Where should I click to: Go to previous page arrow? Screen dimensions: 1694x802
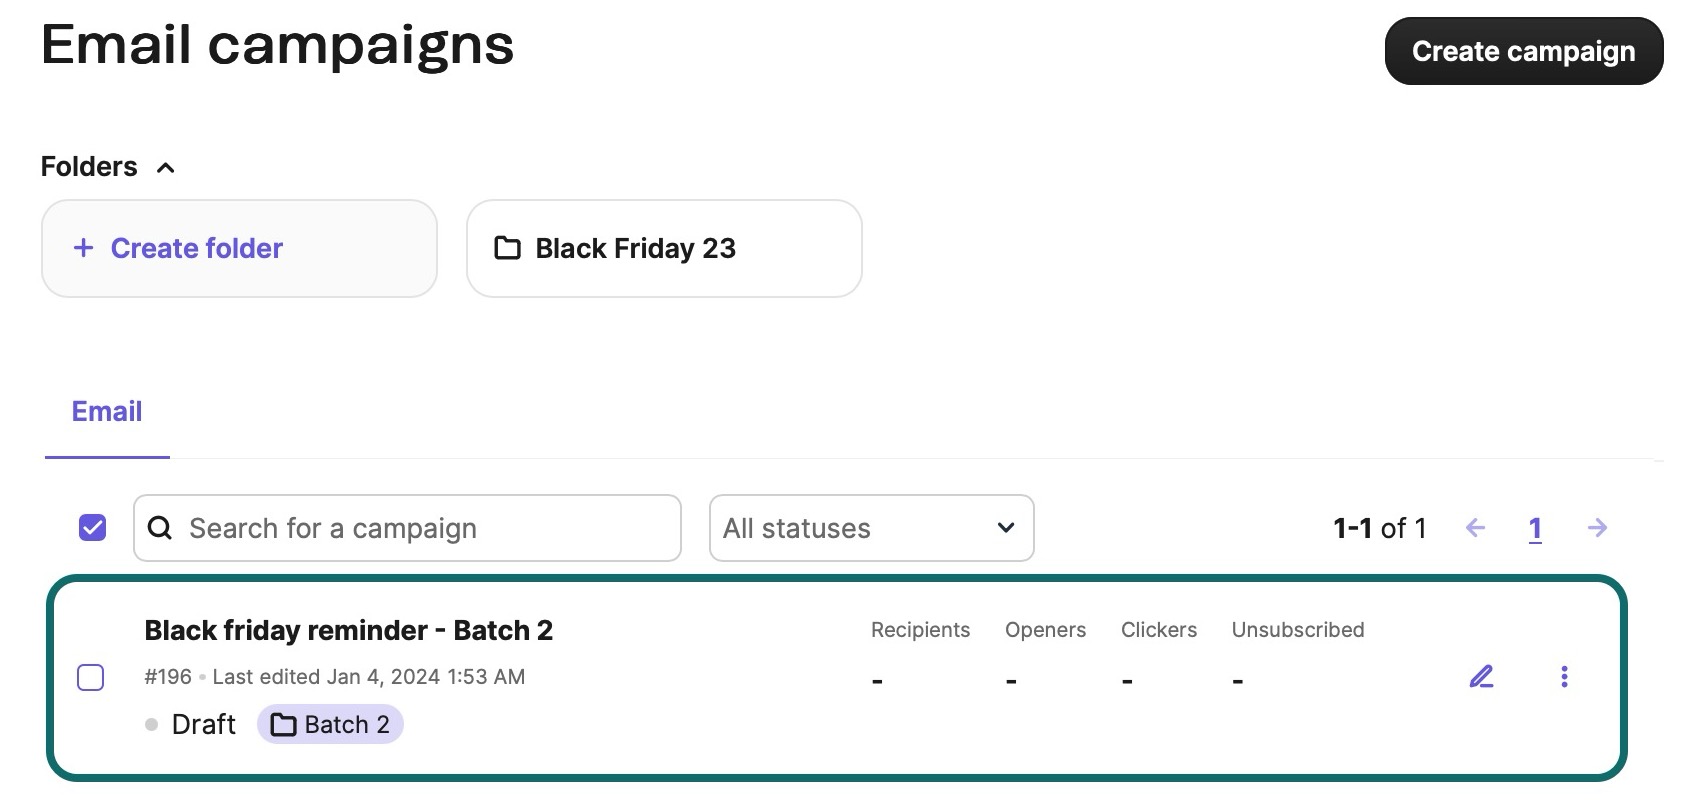click(1475, 528)
